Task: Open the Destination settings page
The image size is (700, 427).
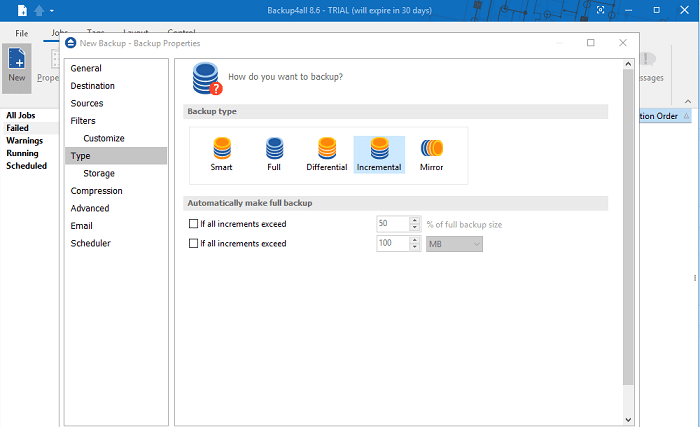Action: [92, 86]
